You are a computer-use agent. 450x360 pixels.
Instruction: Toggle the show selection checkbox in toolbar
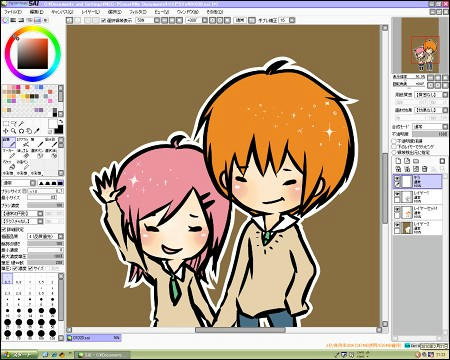tap(104, 20)
